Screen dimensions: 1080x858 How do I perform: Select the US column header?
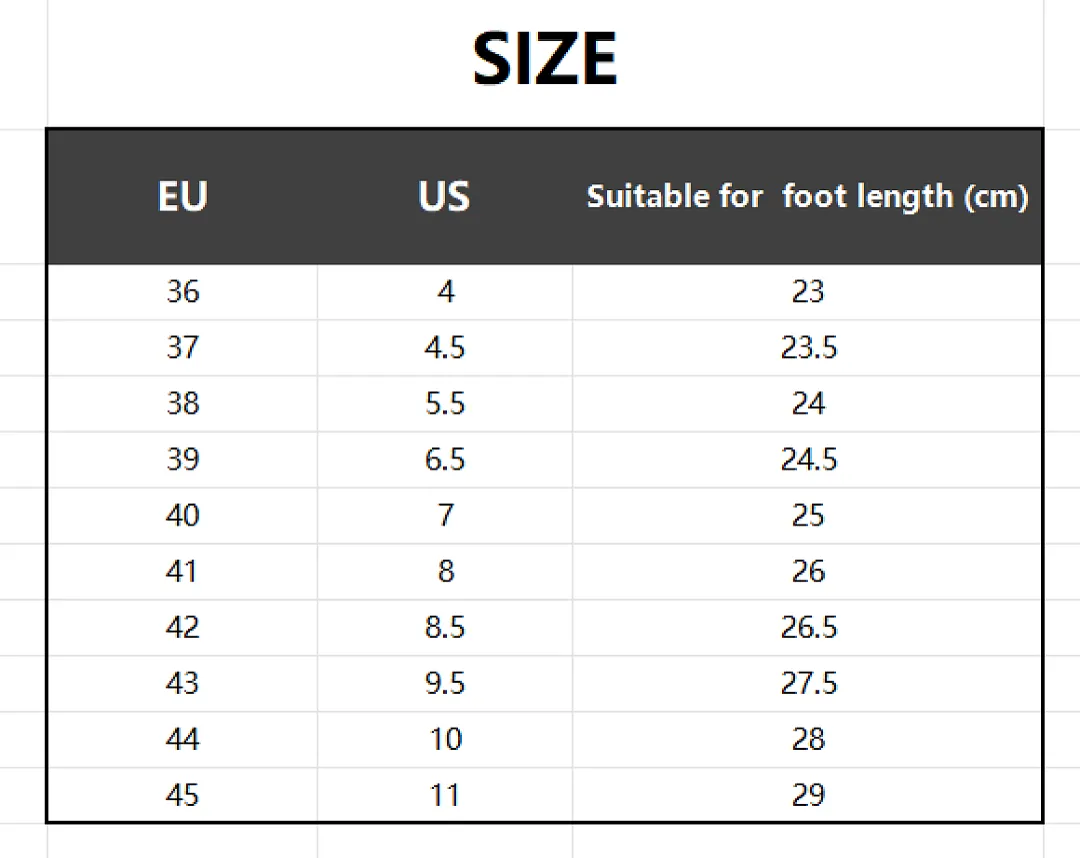coord(444,196)
